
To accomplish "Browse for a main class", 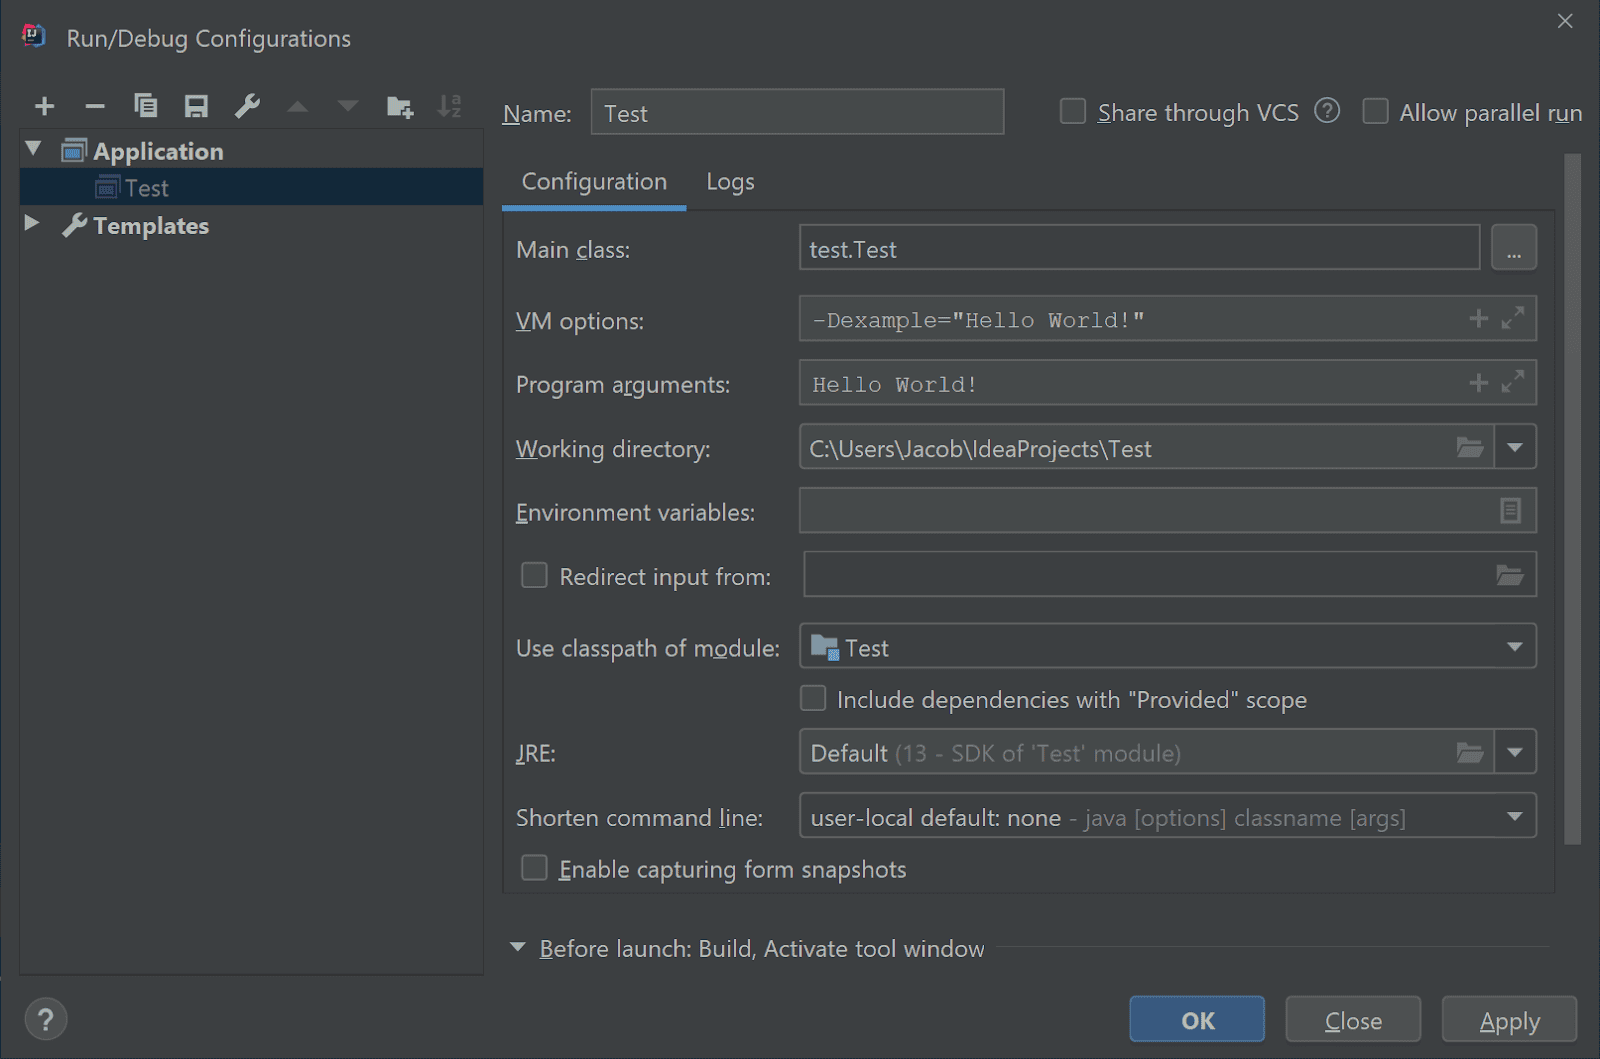I will (x=1514, y=247).
